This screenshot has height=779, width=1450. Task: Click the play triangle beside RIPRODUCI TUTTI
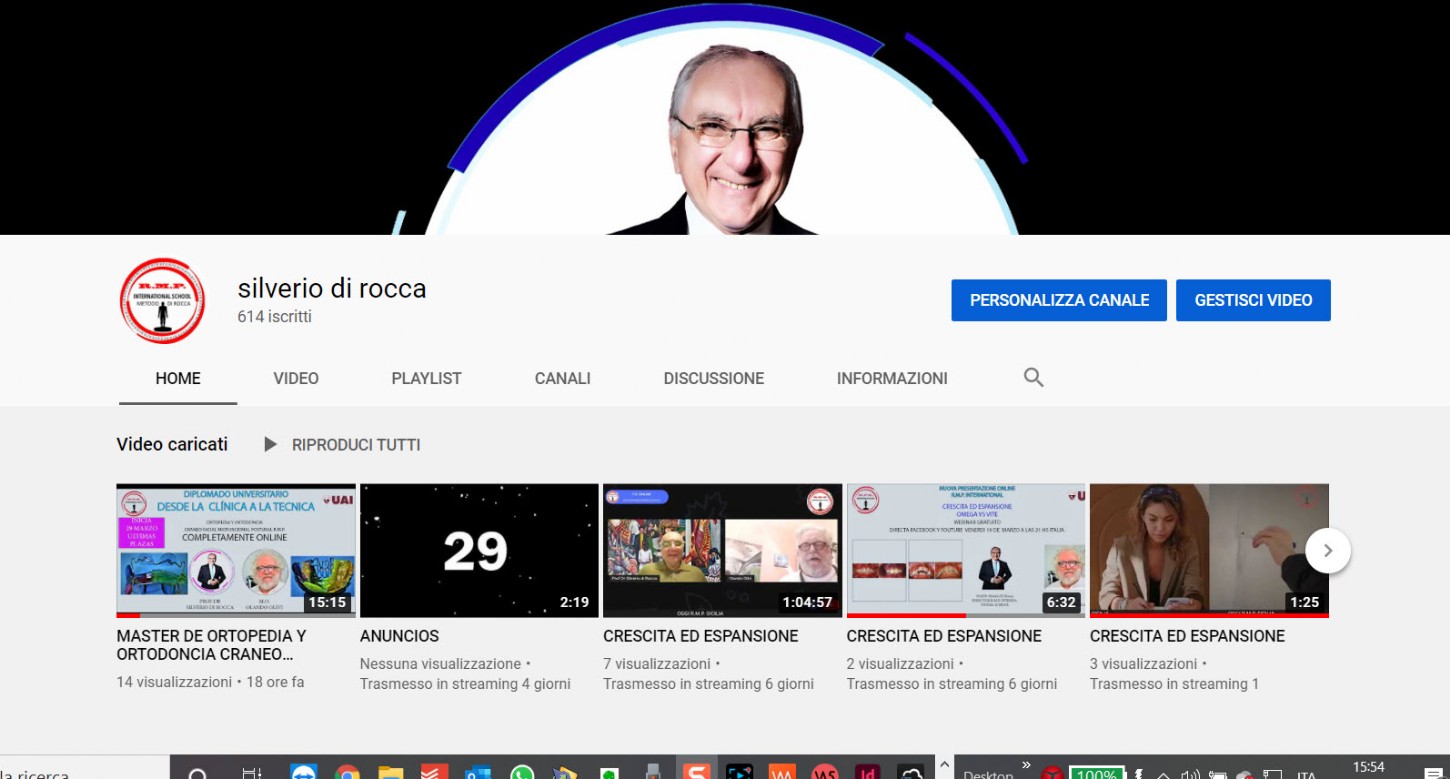coord(270,444)
